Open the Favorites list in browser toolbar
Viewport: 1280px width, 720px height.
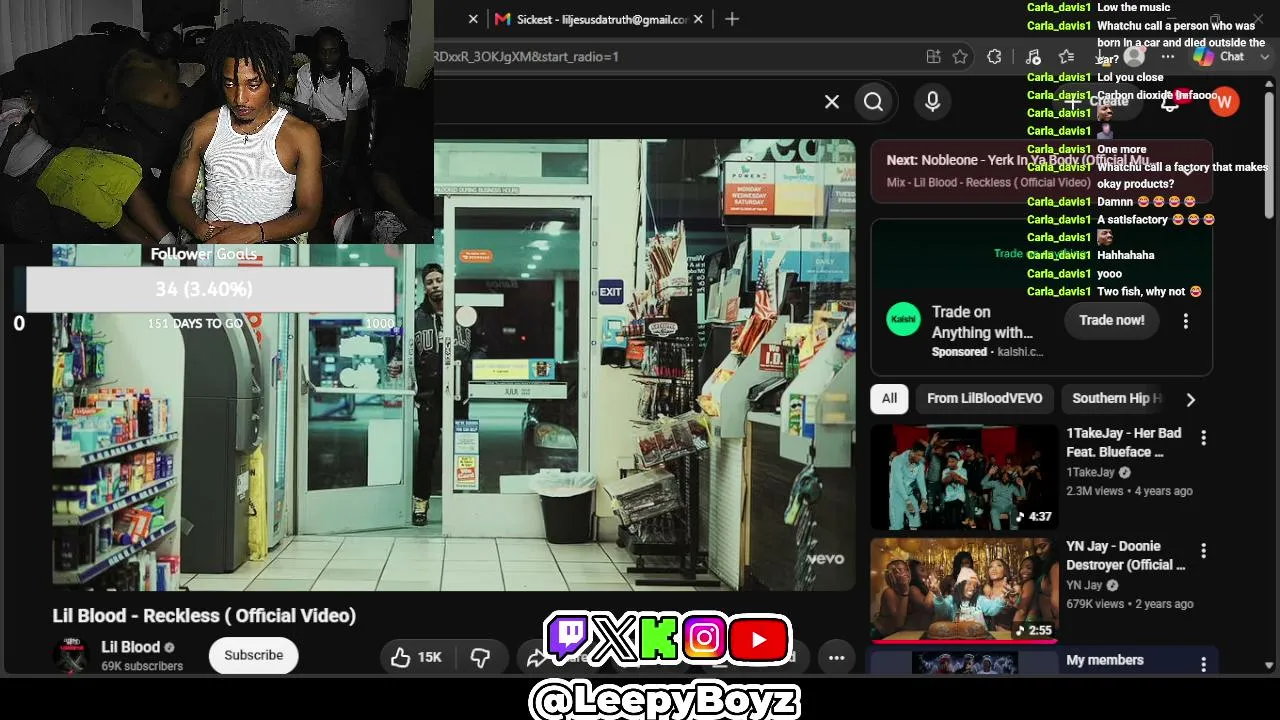click(x=1067, y=57)
